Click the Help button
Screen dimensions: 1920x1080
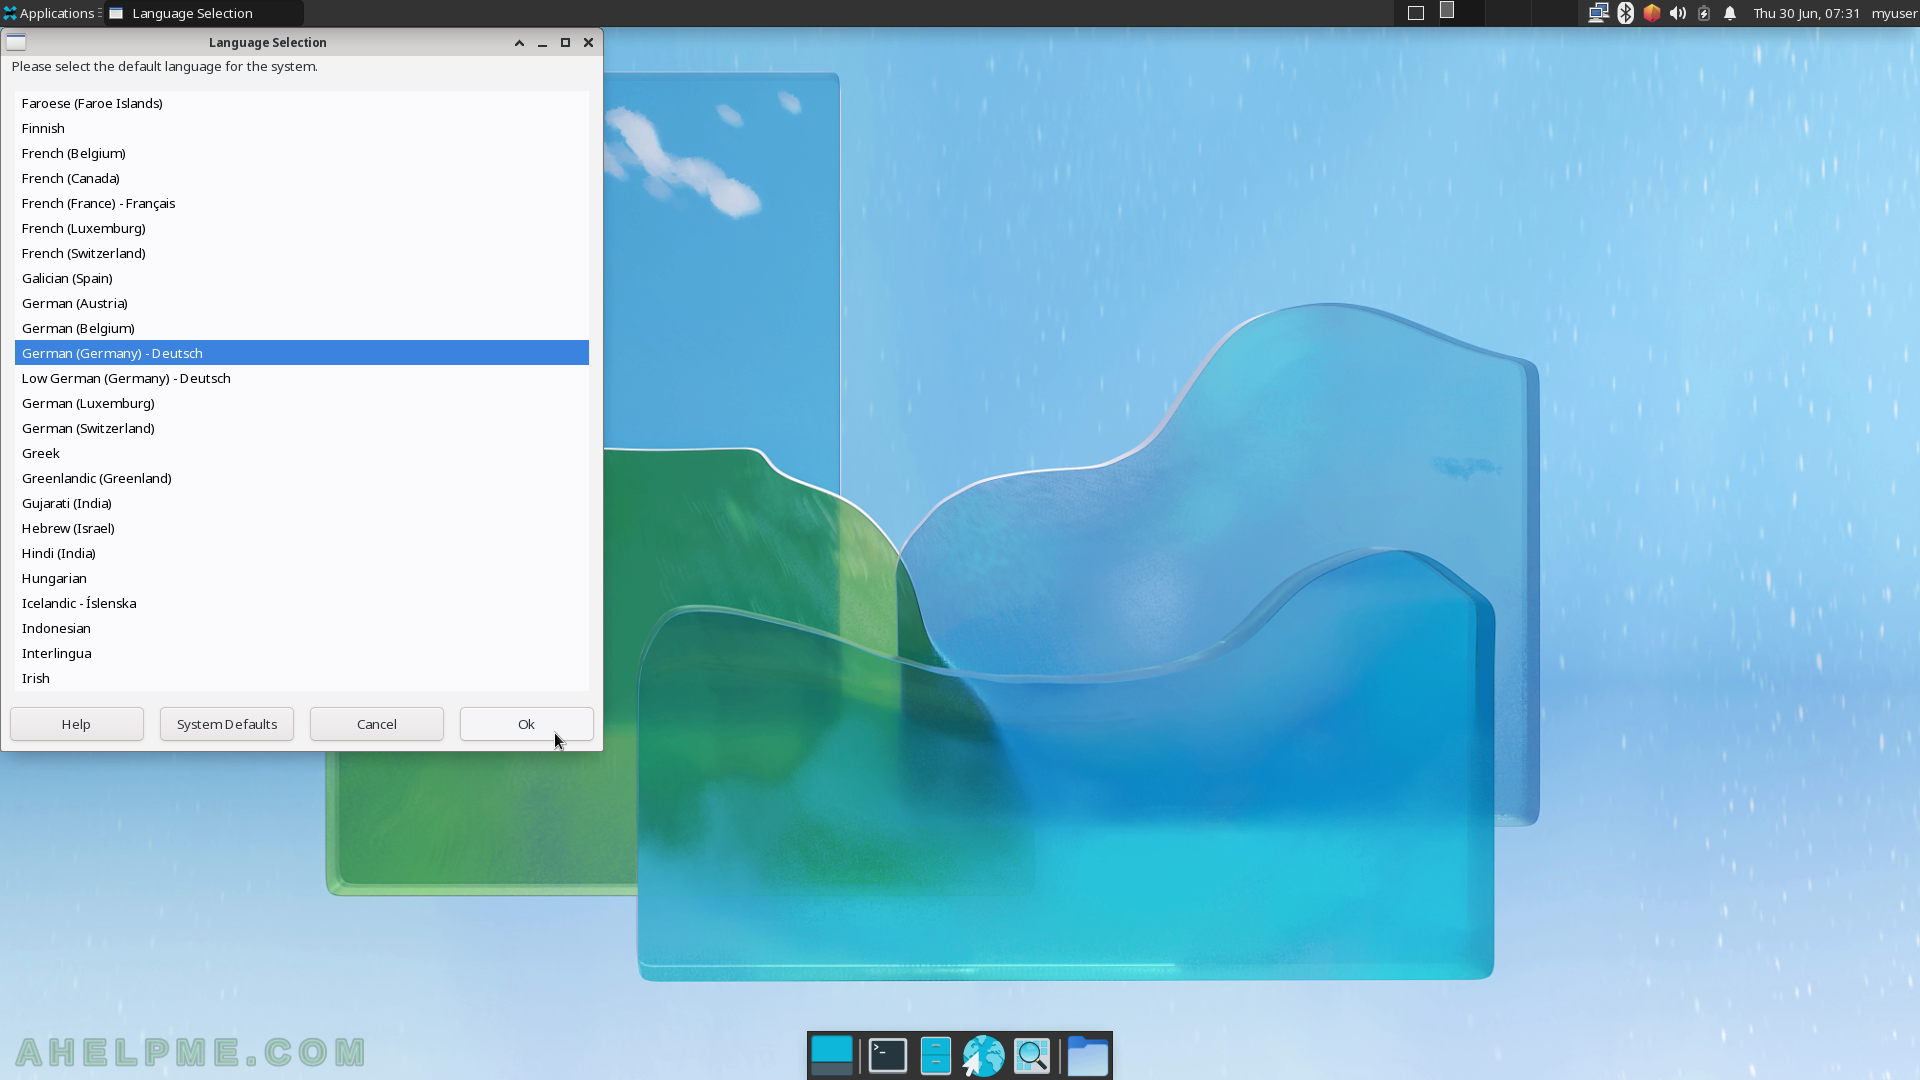[77, 724]
